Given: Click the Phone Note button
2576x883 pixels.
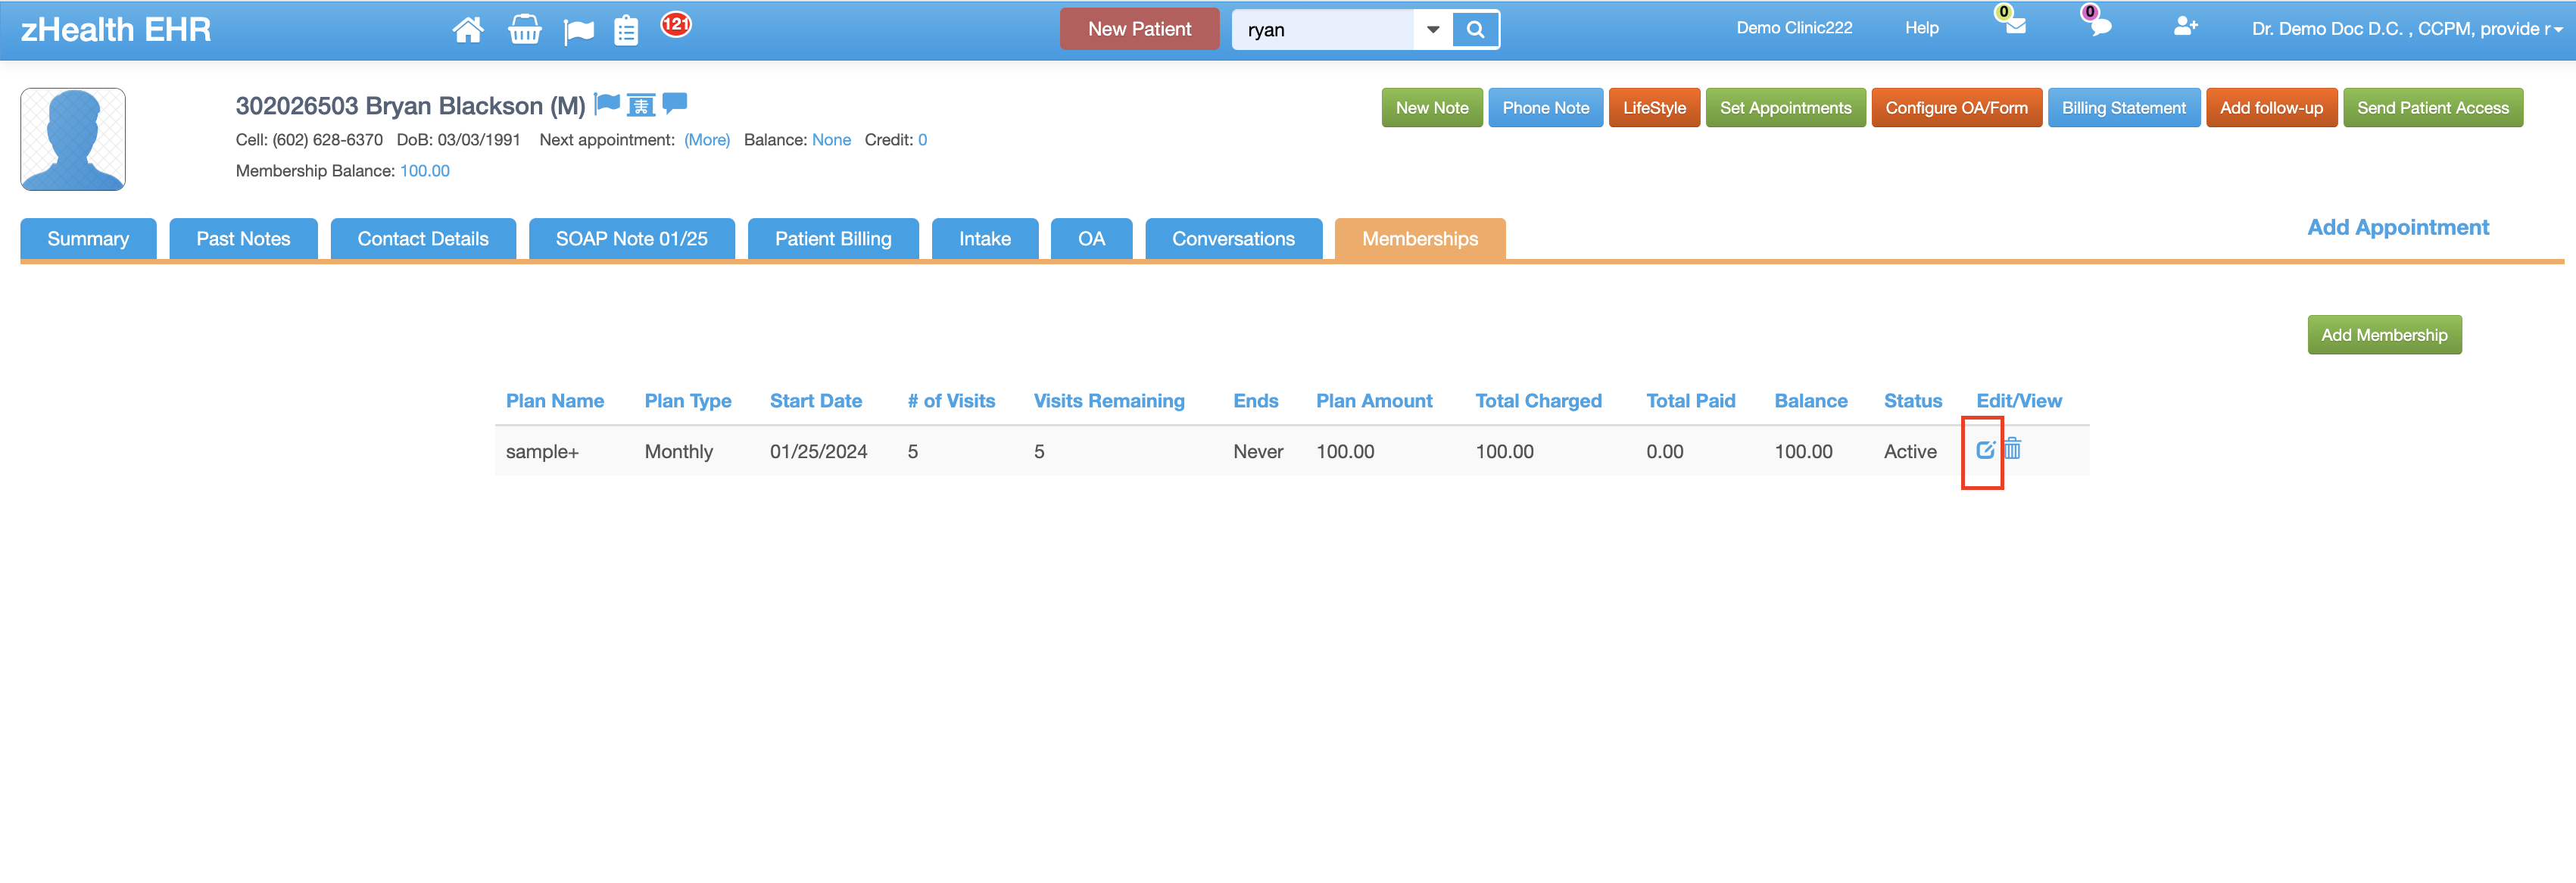Looking at the screenshot, I should pyautogui.click(x=1545, y=108).
